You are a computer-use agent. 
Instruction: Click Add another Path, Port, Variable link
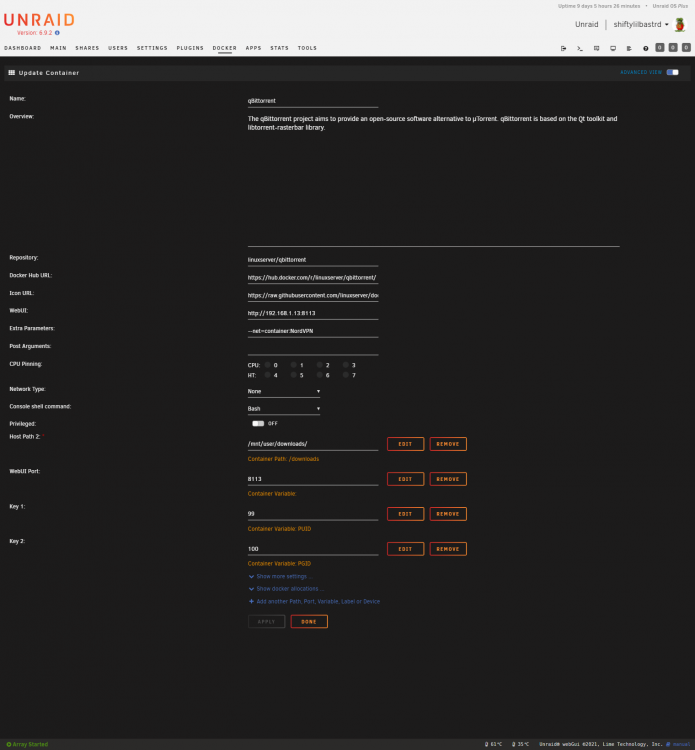click(x=314, y=601)
